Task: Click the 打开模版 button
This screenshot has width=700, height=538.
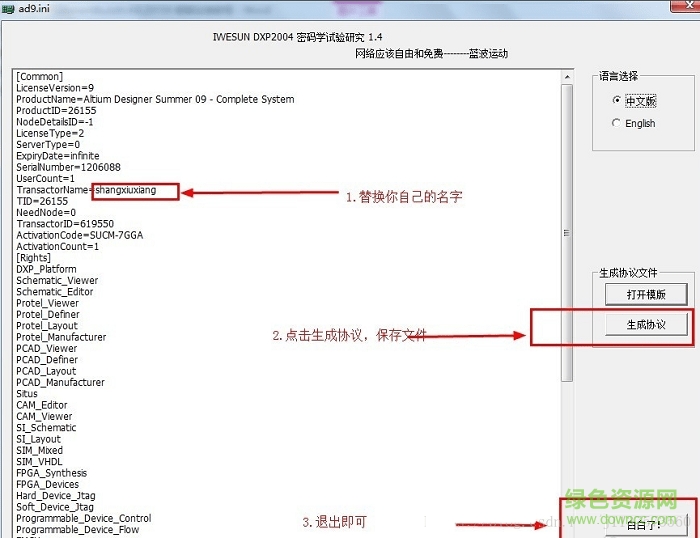Action: click(x=646, y=294)
